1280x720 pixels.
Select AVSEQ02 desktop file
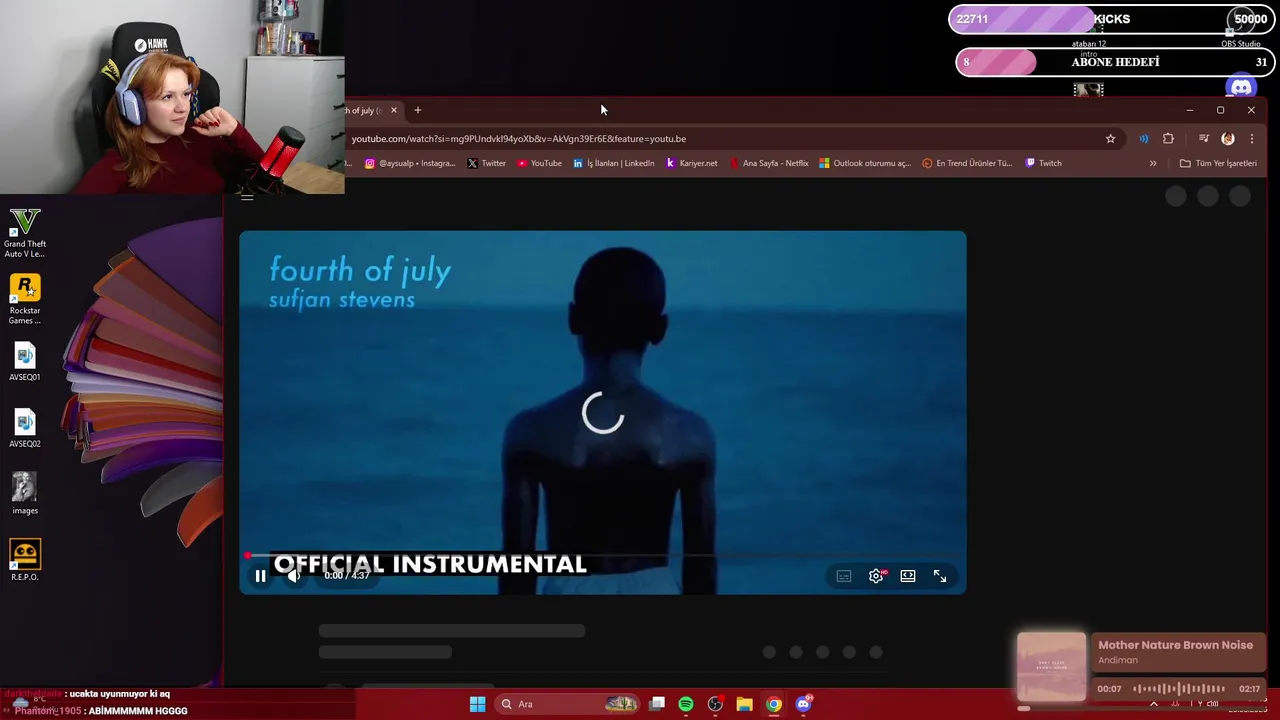point(25,428)
